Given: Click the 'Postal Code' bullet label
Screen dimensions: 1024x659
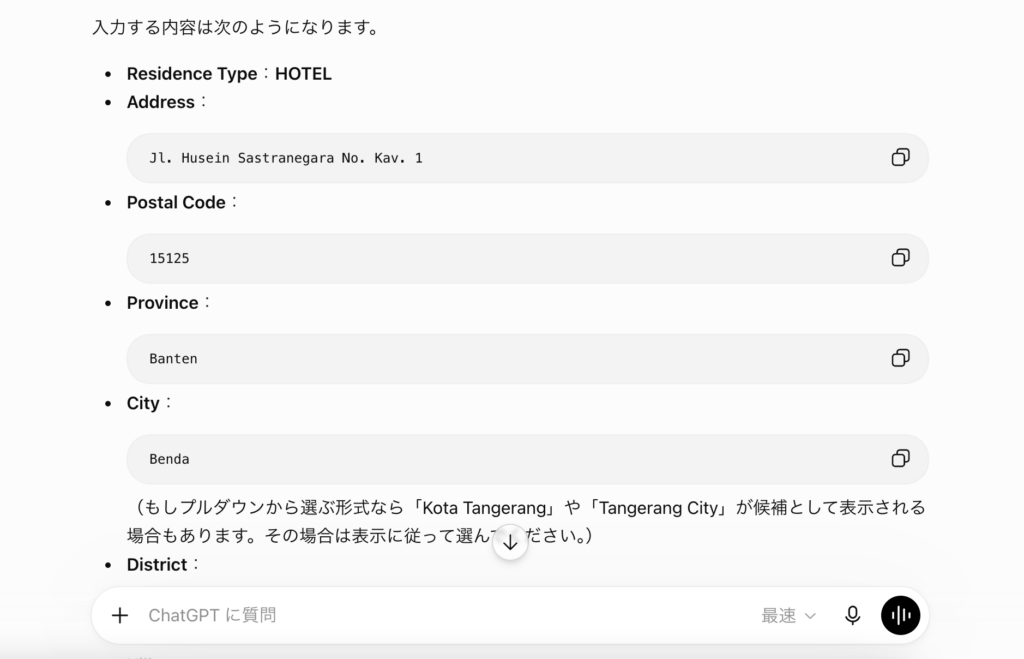Looking at the screenshot, I should 176,202.
